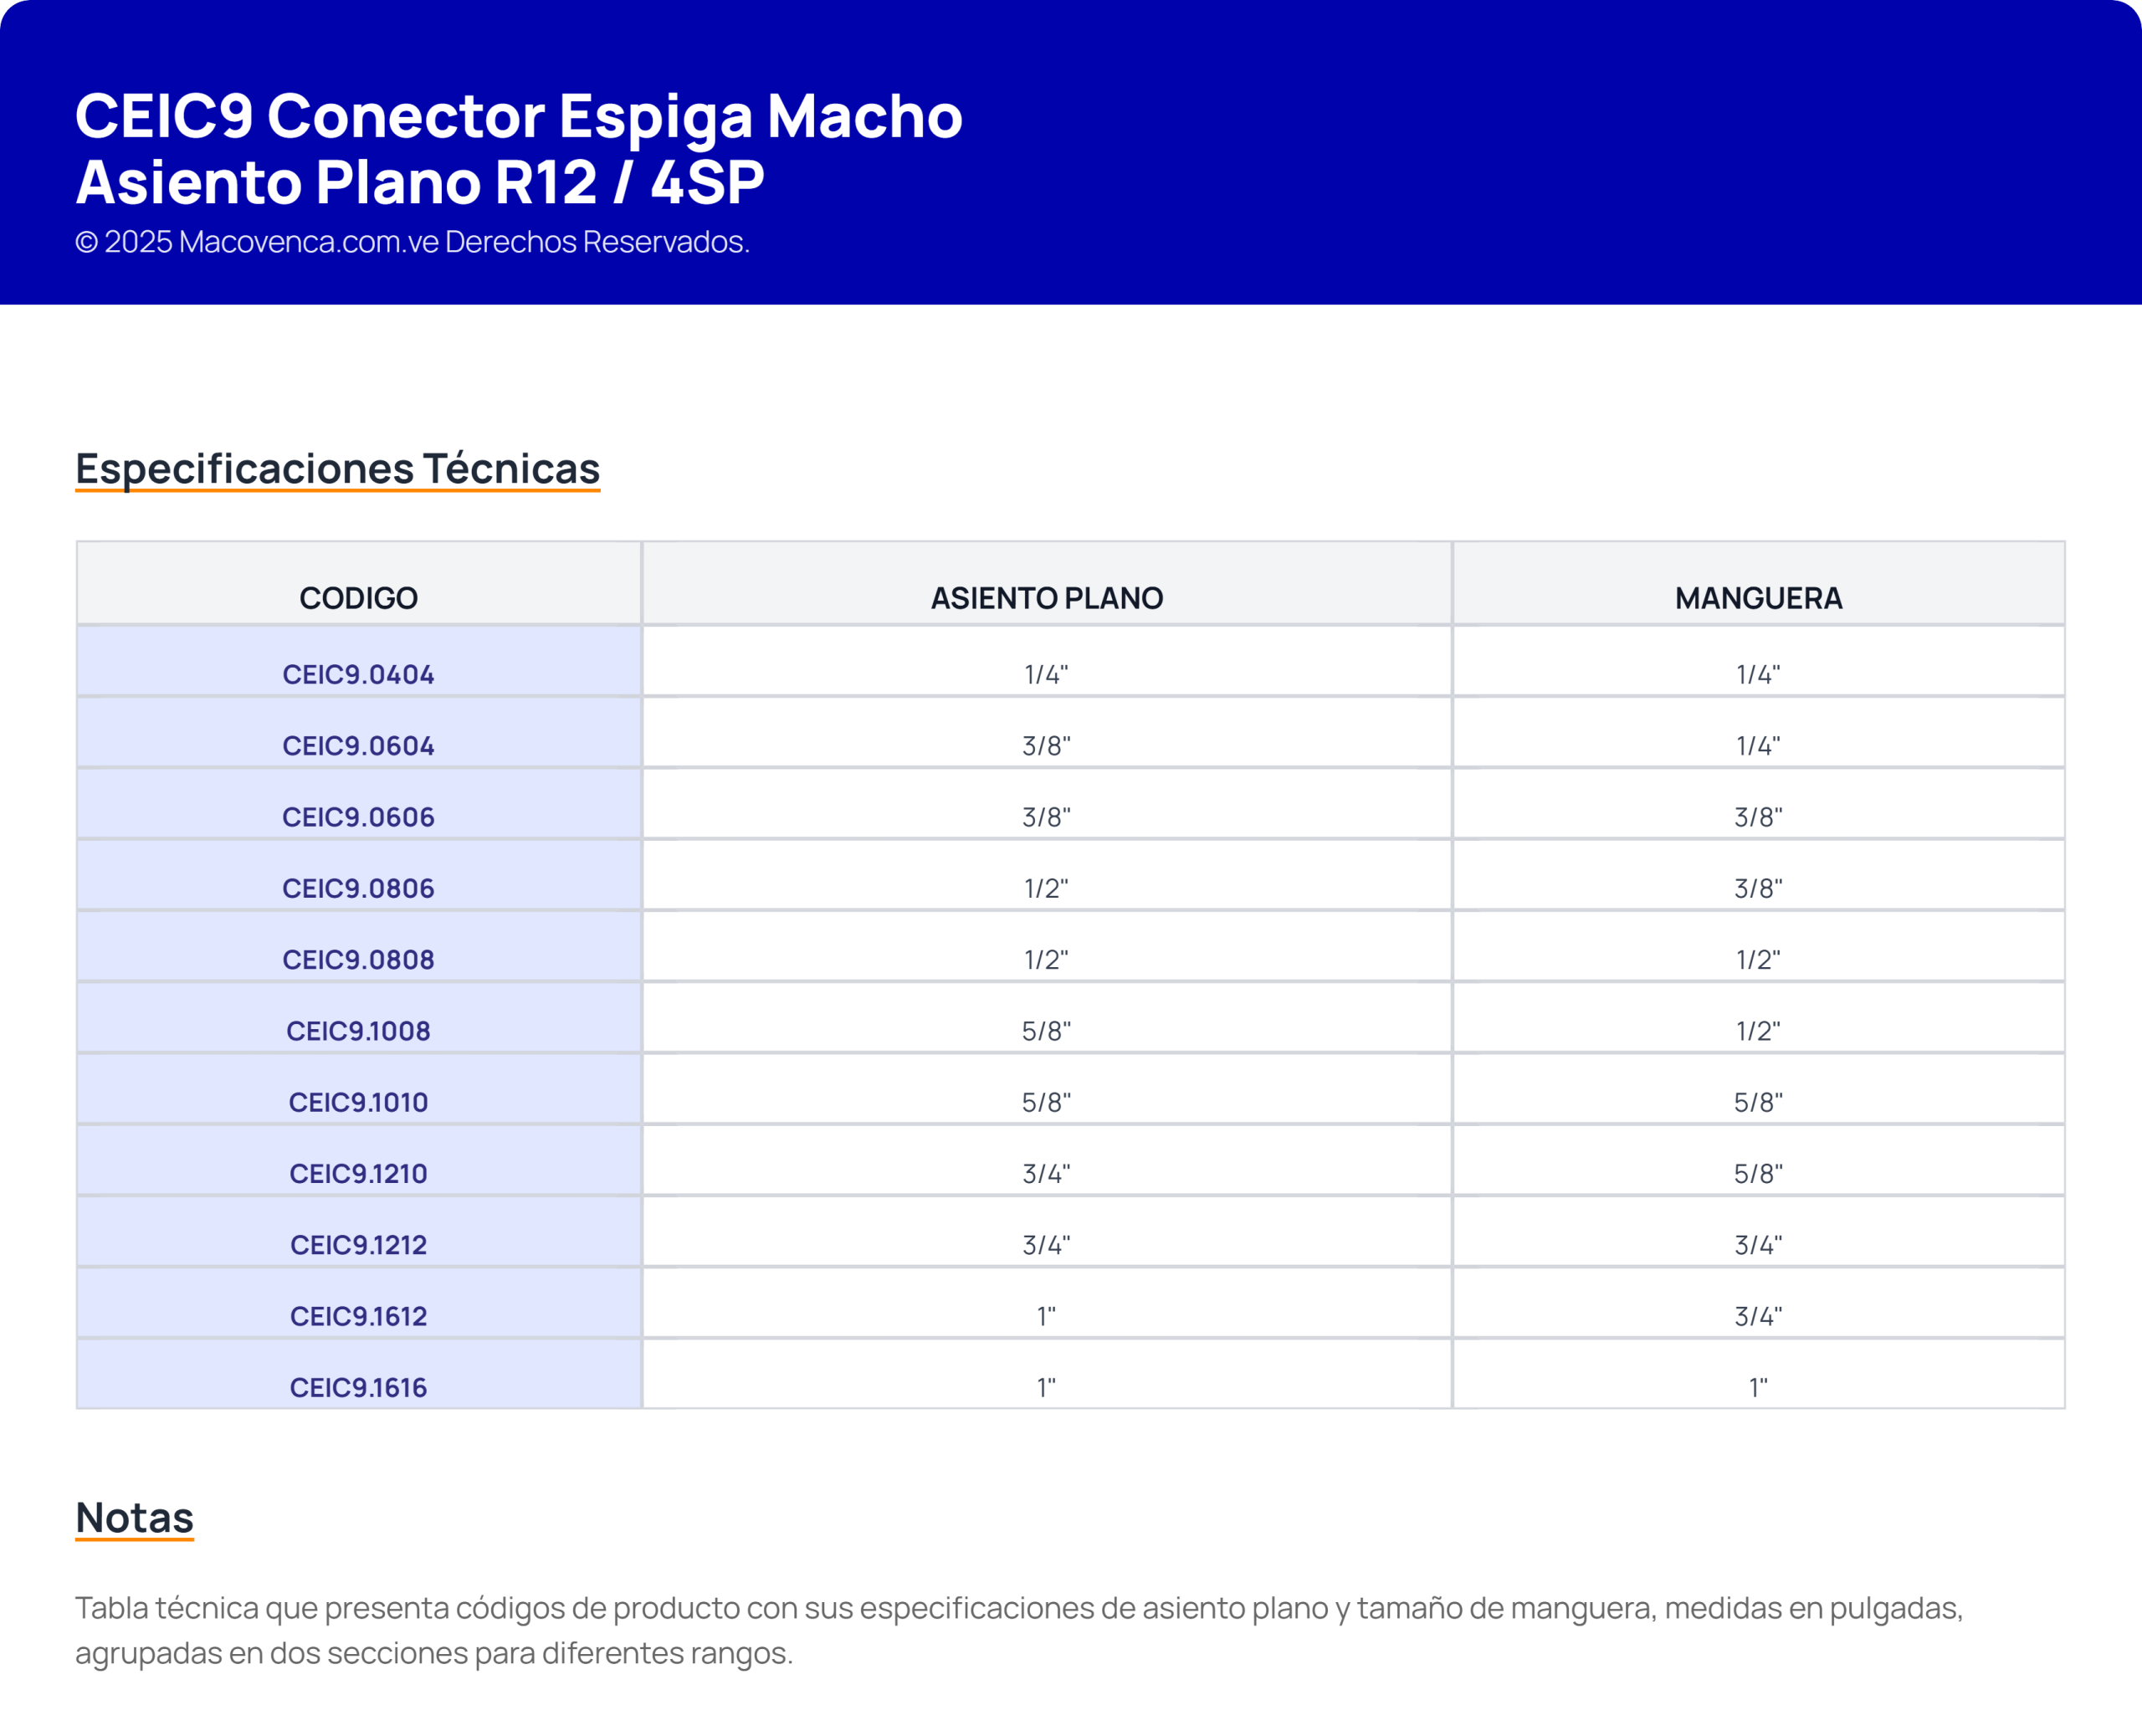The height and width of the screenshot is (1736, 2142).
Task: Select the CEIC9.0604 code in the table
Action: 358,745
